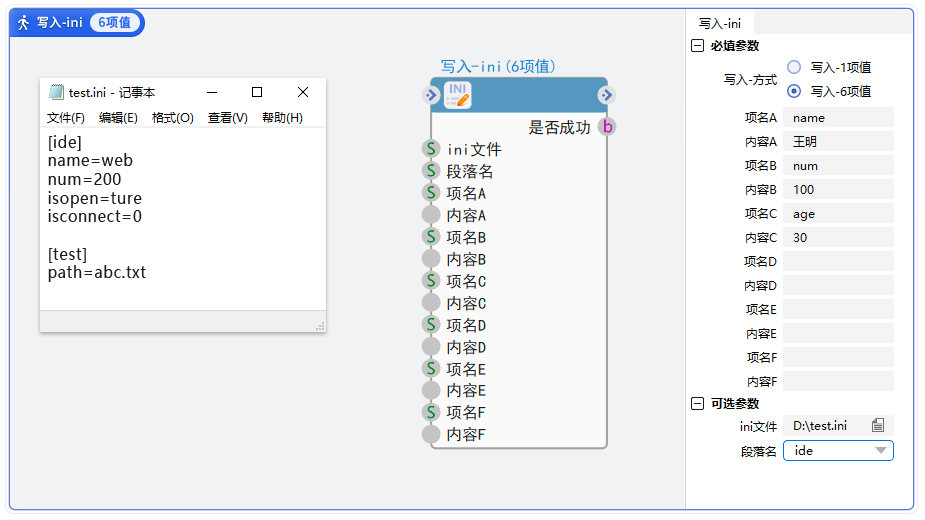Select the 写入-6项值 radio option
The image size is (925, 520).
(794, 91)
